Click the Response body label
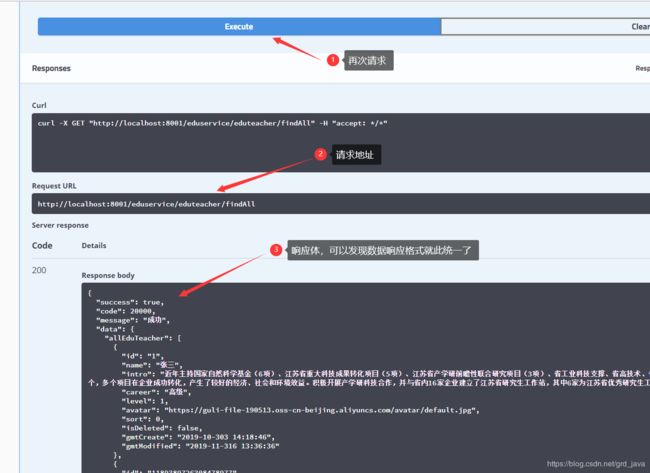The height and width of the screenshot is (473, 650). pos(108,275)
